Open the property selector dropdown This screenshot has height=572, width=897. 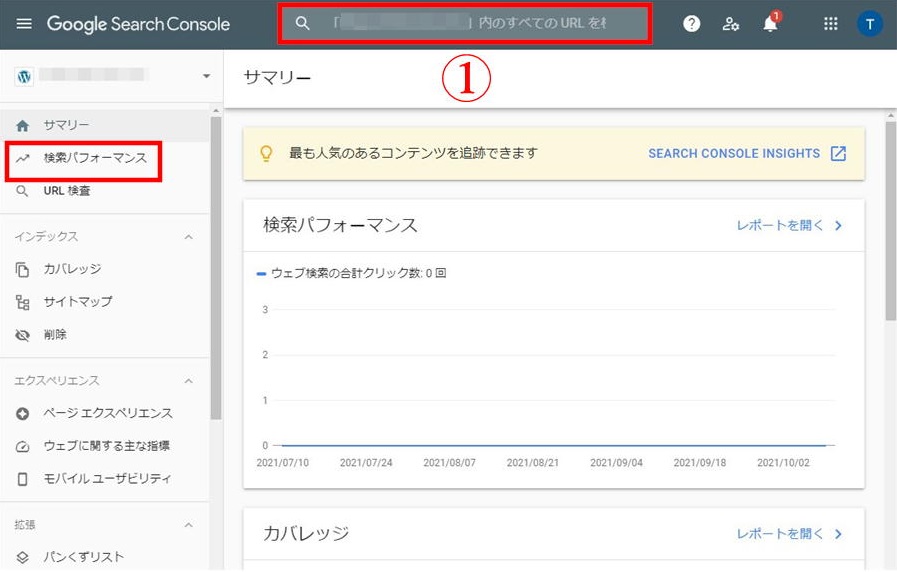point(206,76)
